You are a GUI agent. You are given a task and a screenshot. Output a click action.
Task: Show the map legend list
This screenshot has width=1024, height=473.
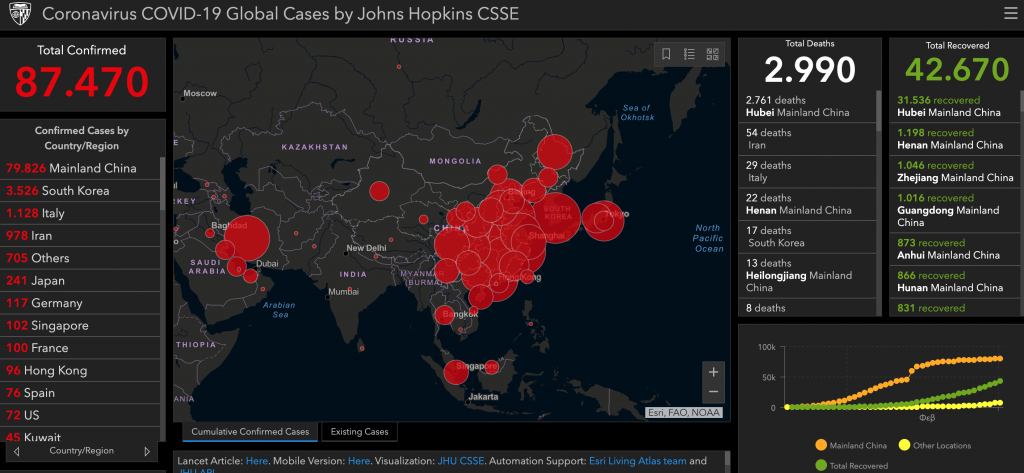tap(689, 55)
